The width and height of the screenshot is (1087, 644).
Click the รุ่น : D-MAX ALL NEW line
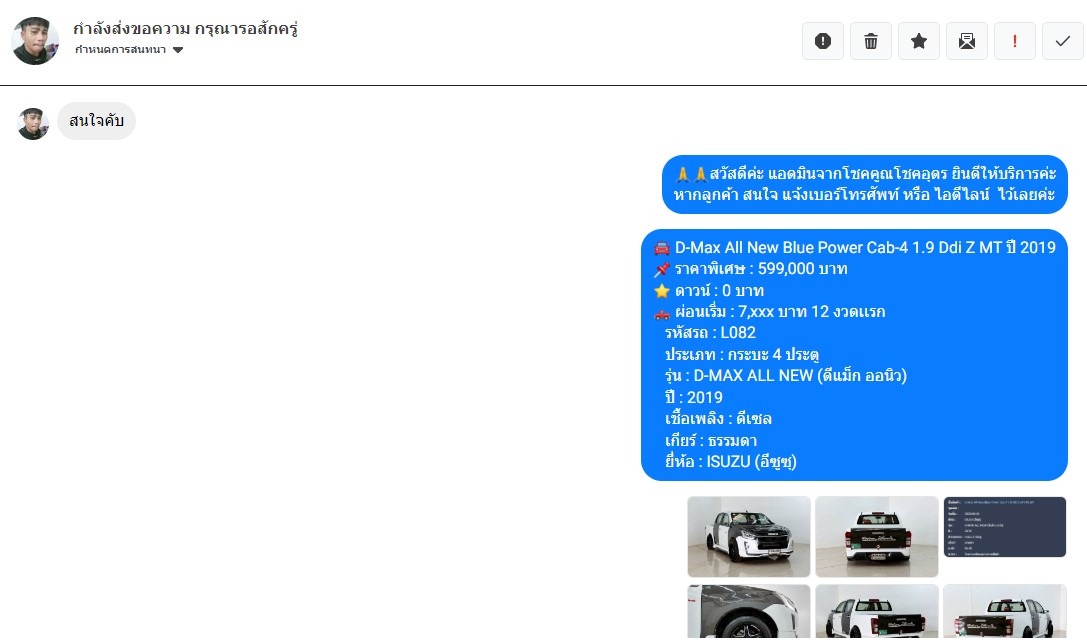785,376
